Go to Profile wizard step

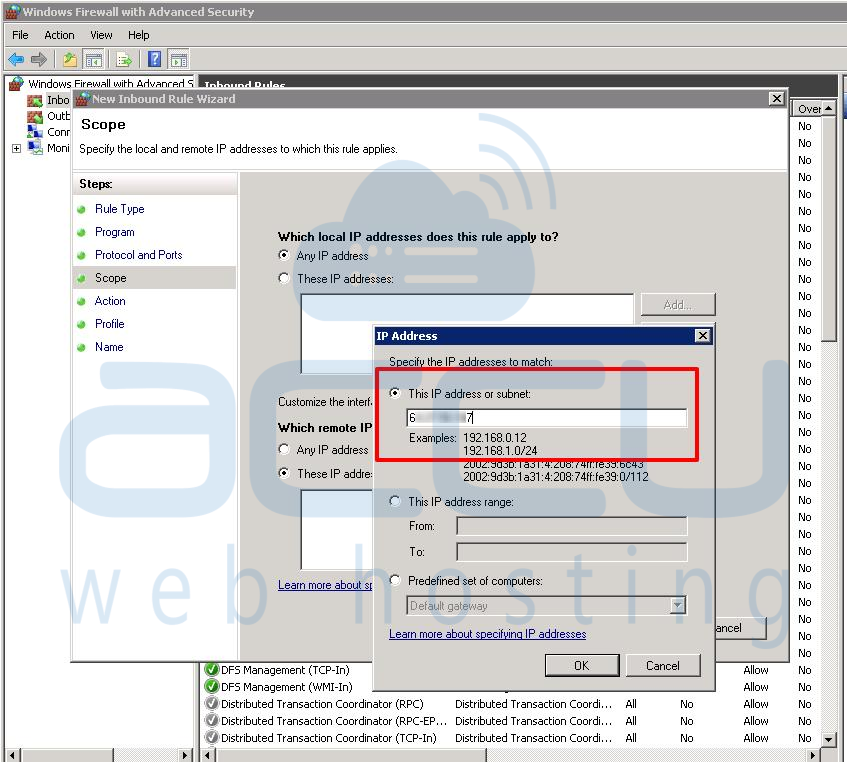110,324
